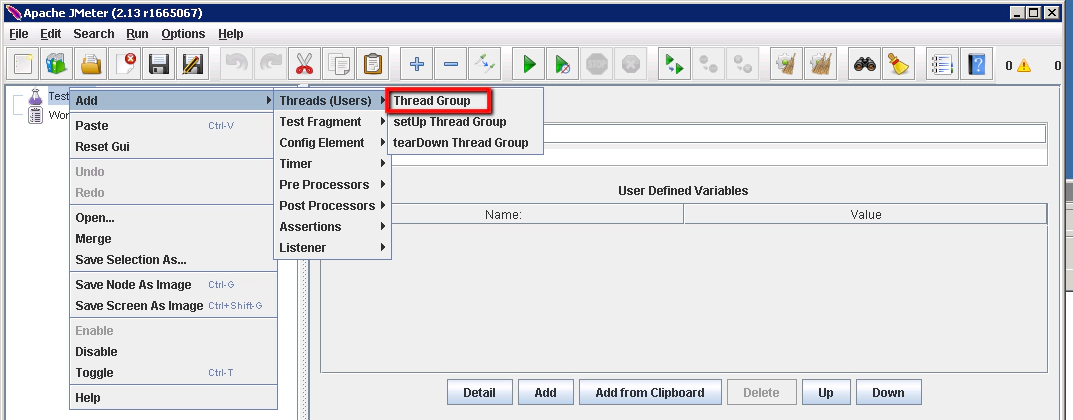Screen dimensions: 1073x420
Task: Click the Toggle enable/disable icon
Action: tap(484, 64)
